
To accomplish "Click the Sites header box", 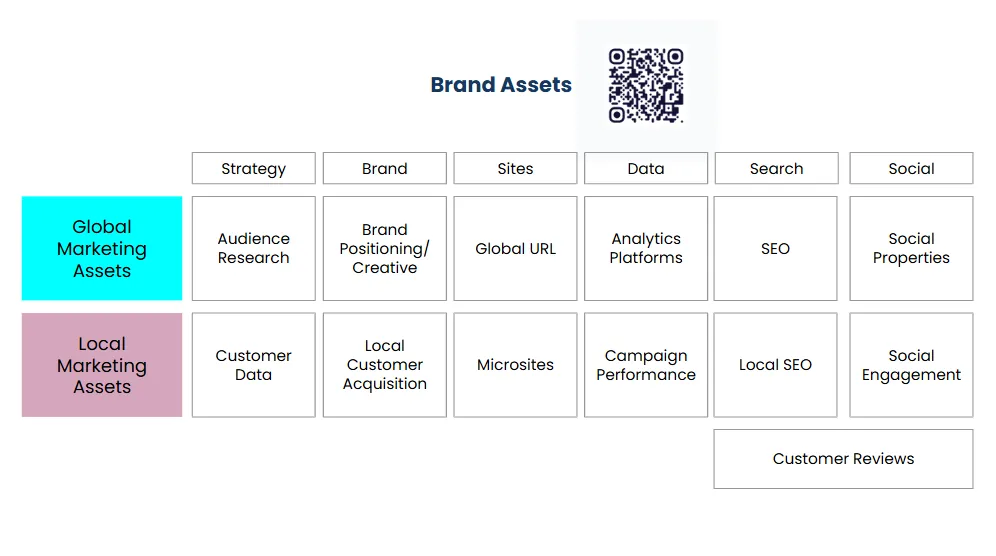I will [515, 168].
